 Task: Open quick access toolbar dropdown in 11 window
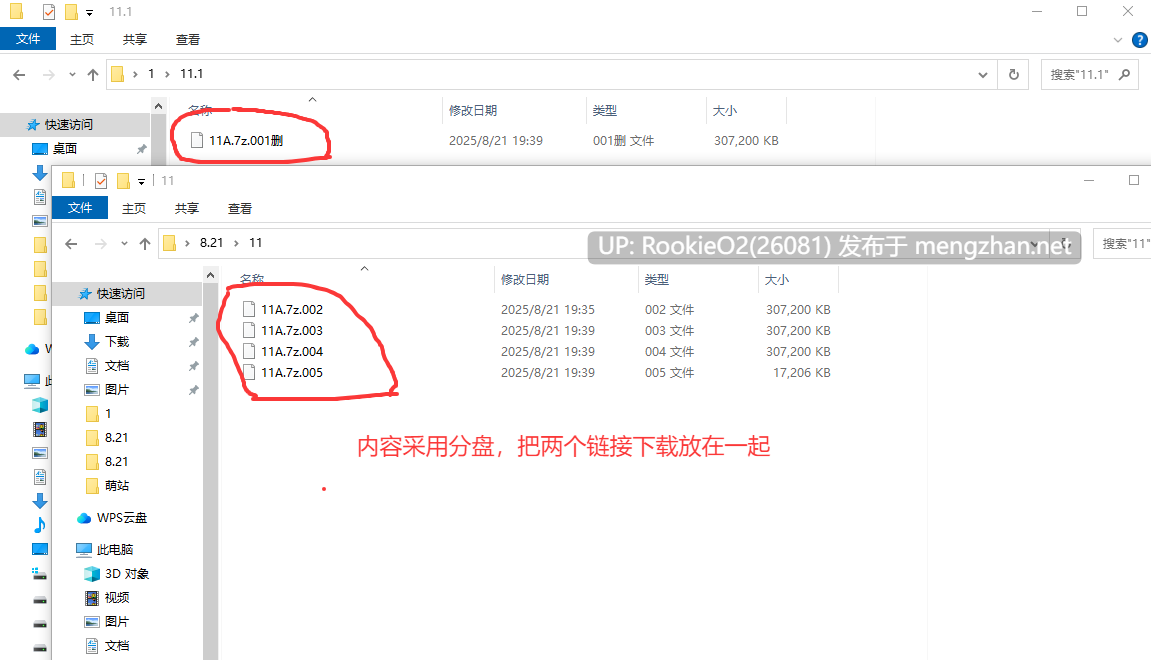point(142,181)
